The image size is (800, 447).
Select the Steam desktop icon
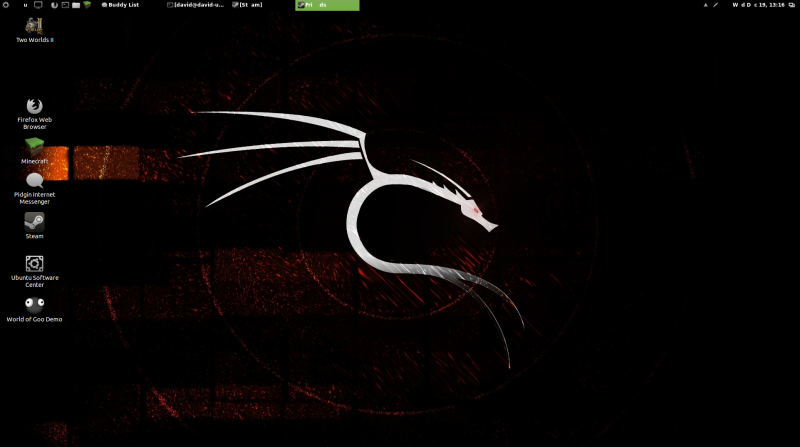(34, 226)
